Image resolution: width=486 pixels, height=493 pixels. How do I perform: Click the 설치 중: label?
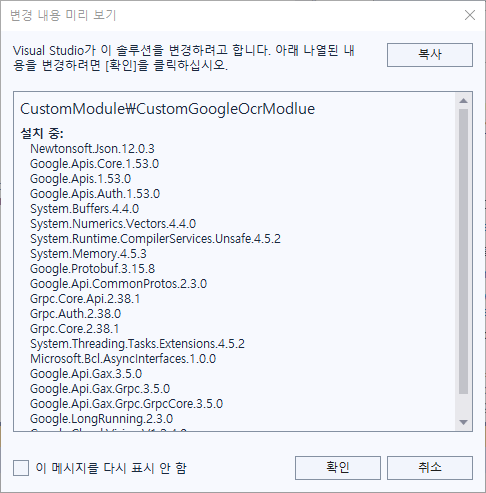[x=42, y=133]
